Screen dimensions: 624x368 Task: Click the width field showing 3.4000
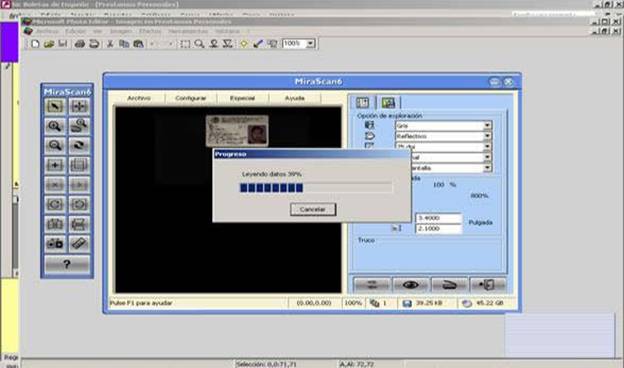(439, 218)
